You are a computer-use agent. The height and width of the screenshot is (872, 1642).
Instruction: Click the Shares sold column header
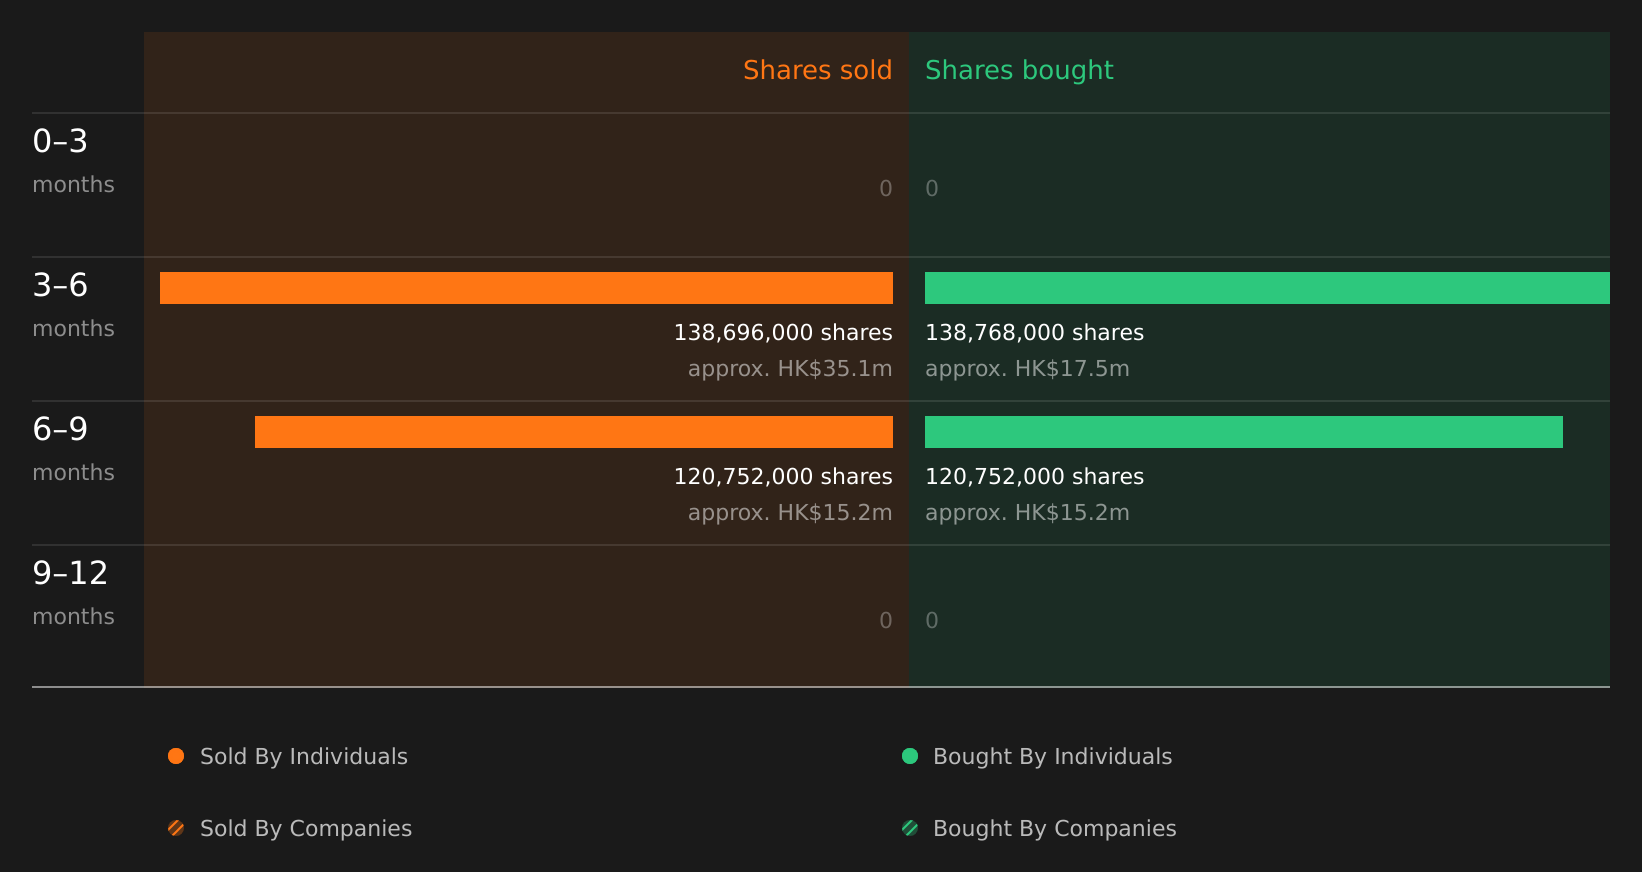(x=818, y=70)
